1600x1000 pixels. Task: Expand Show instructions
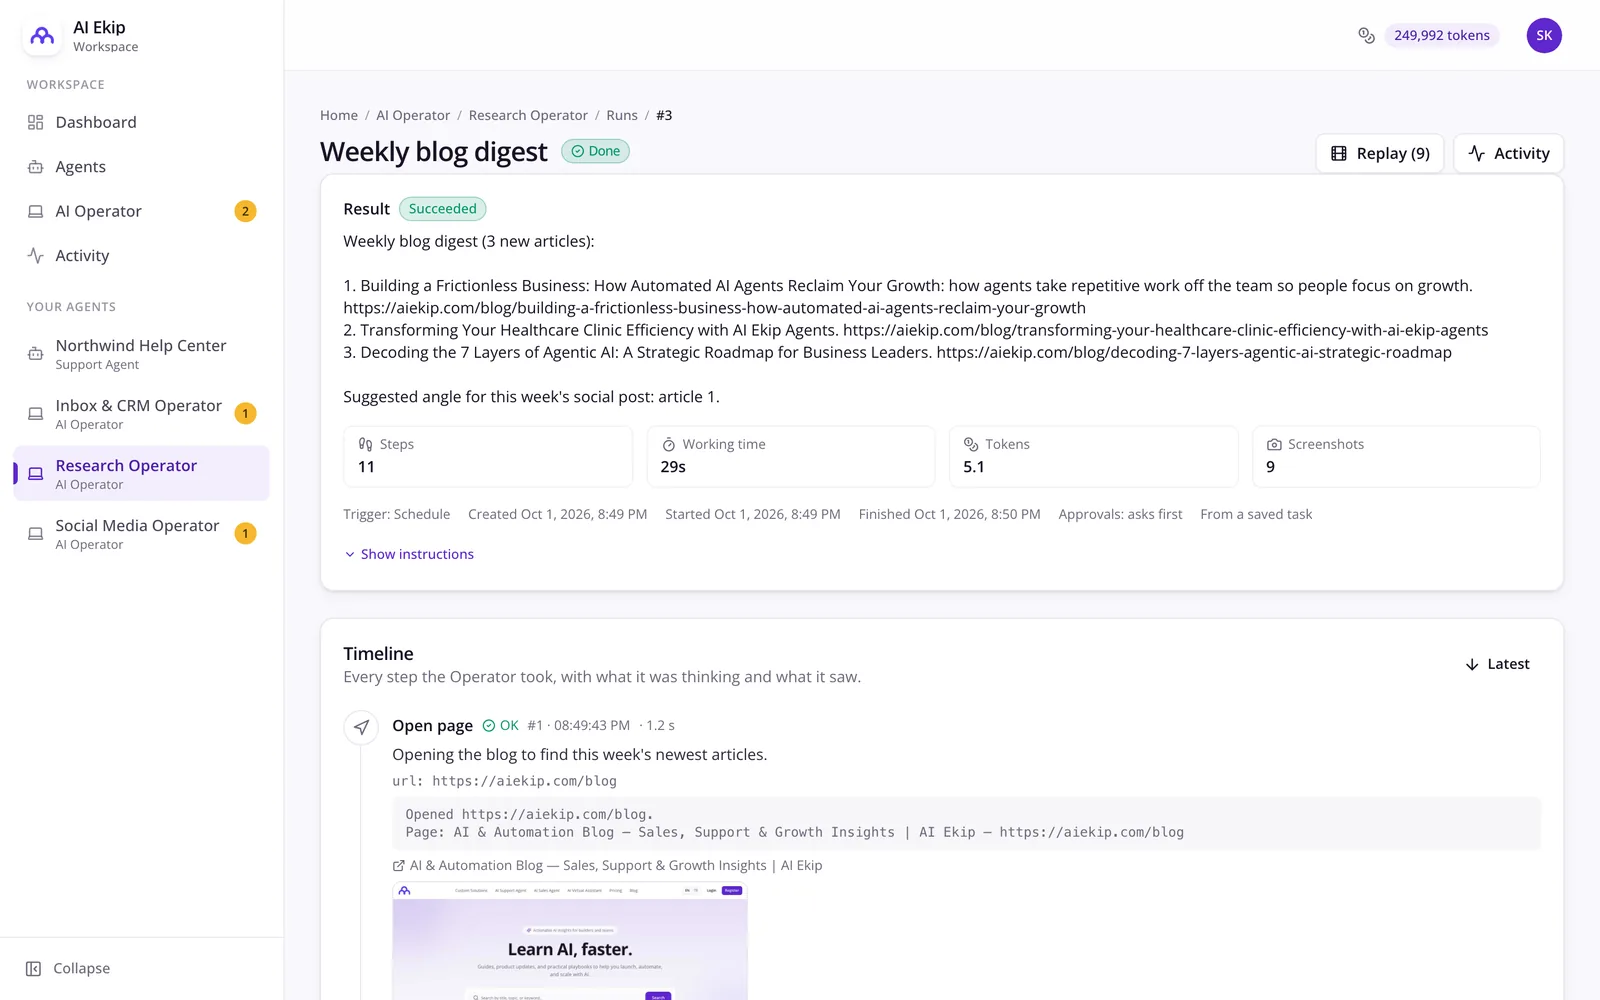(409, 554)
